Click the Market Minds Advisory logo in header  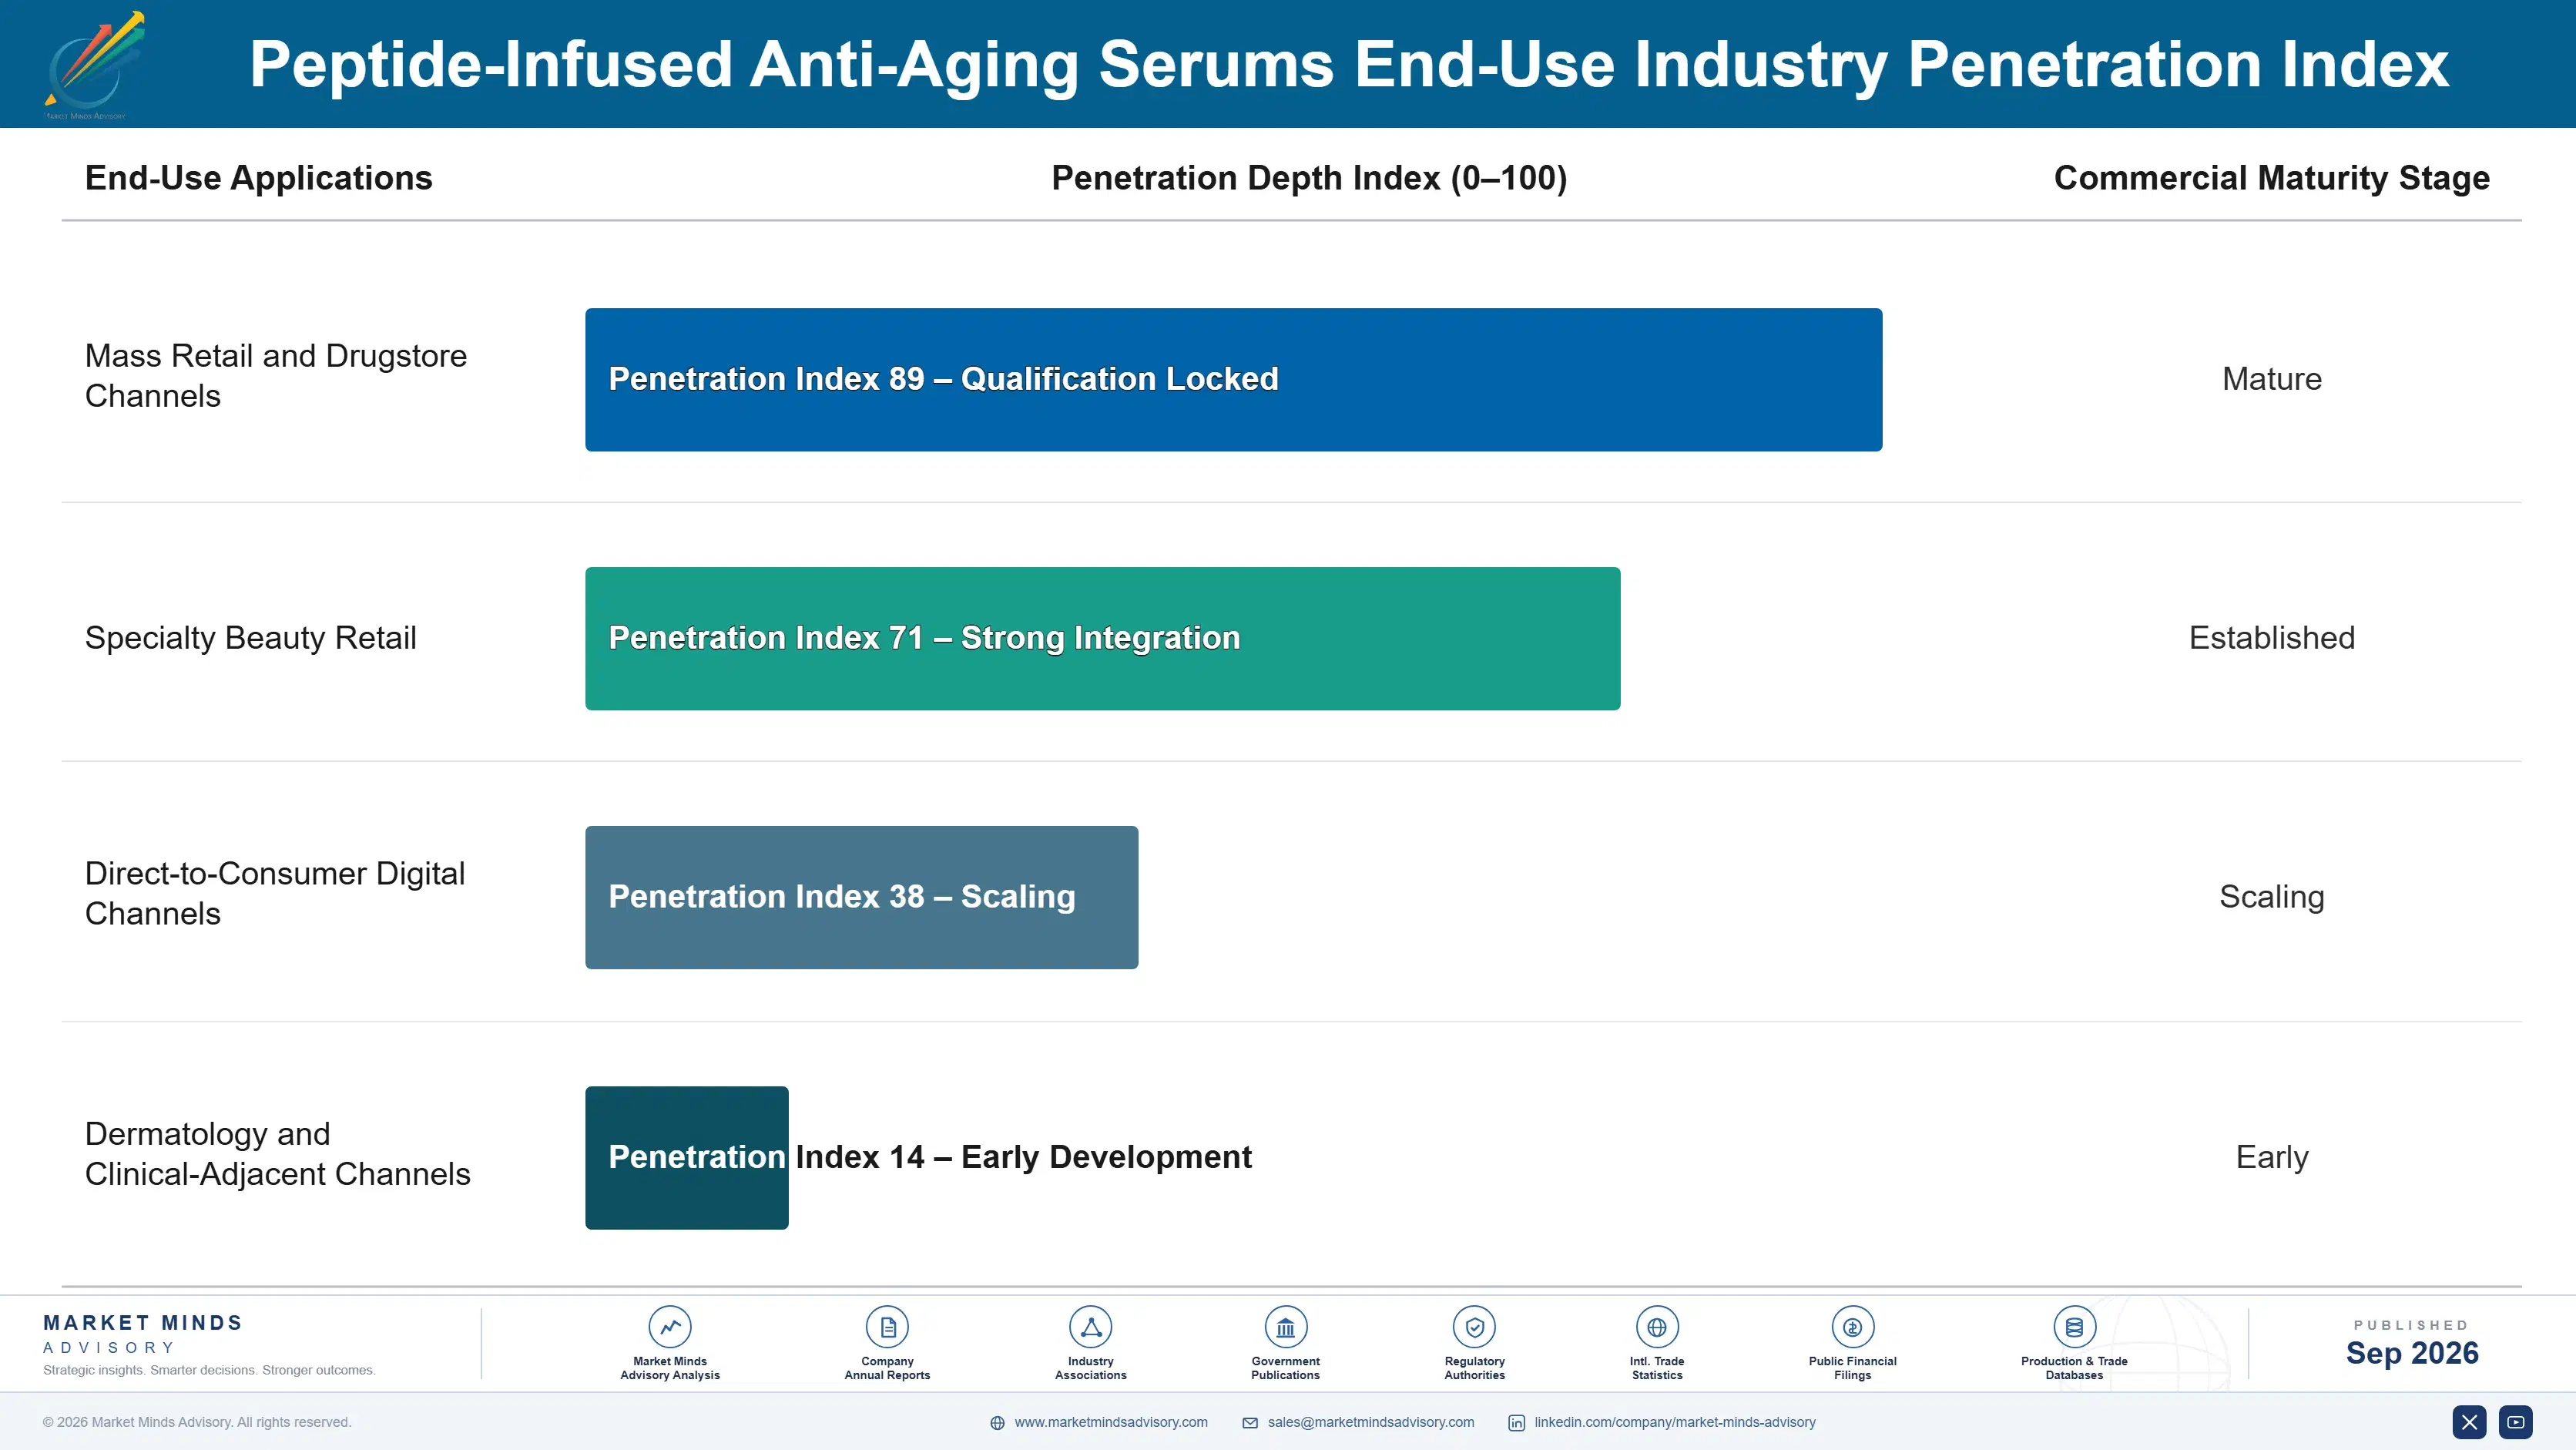[94, 65]
